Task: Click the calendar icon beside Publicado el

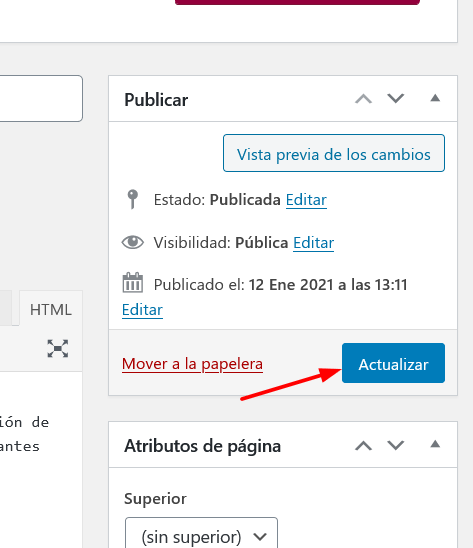Action: [x=132, y=282]
